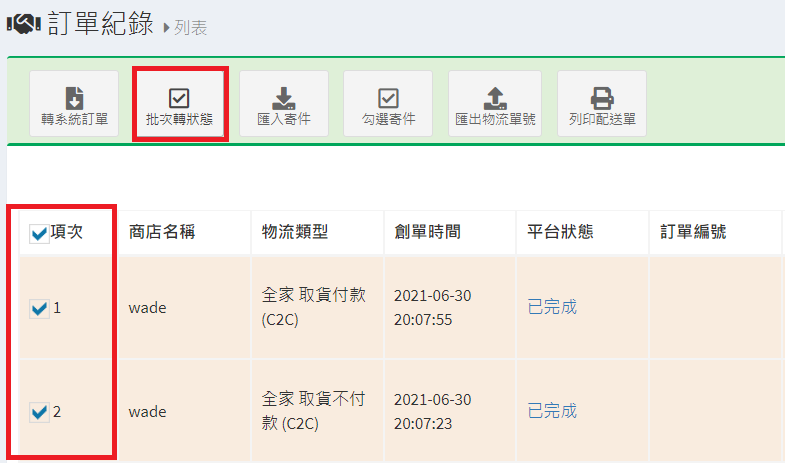The image size is (785, 463).
Task: Uncheck the checkbox for row 2
Action: 39,411
